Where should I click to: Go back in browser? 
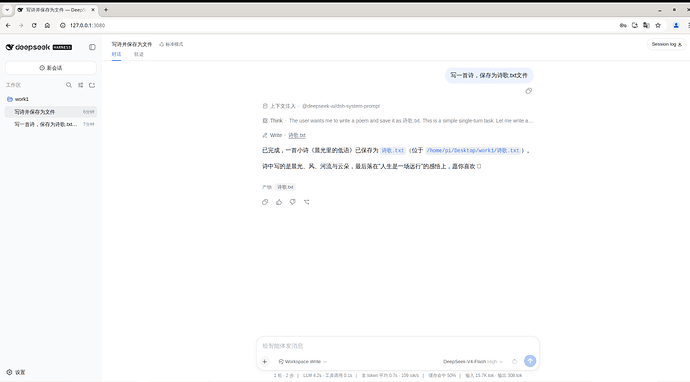click(8, 26)
